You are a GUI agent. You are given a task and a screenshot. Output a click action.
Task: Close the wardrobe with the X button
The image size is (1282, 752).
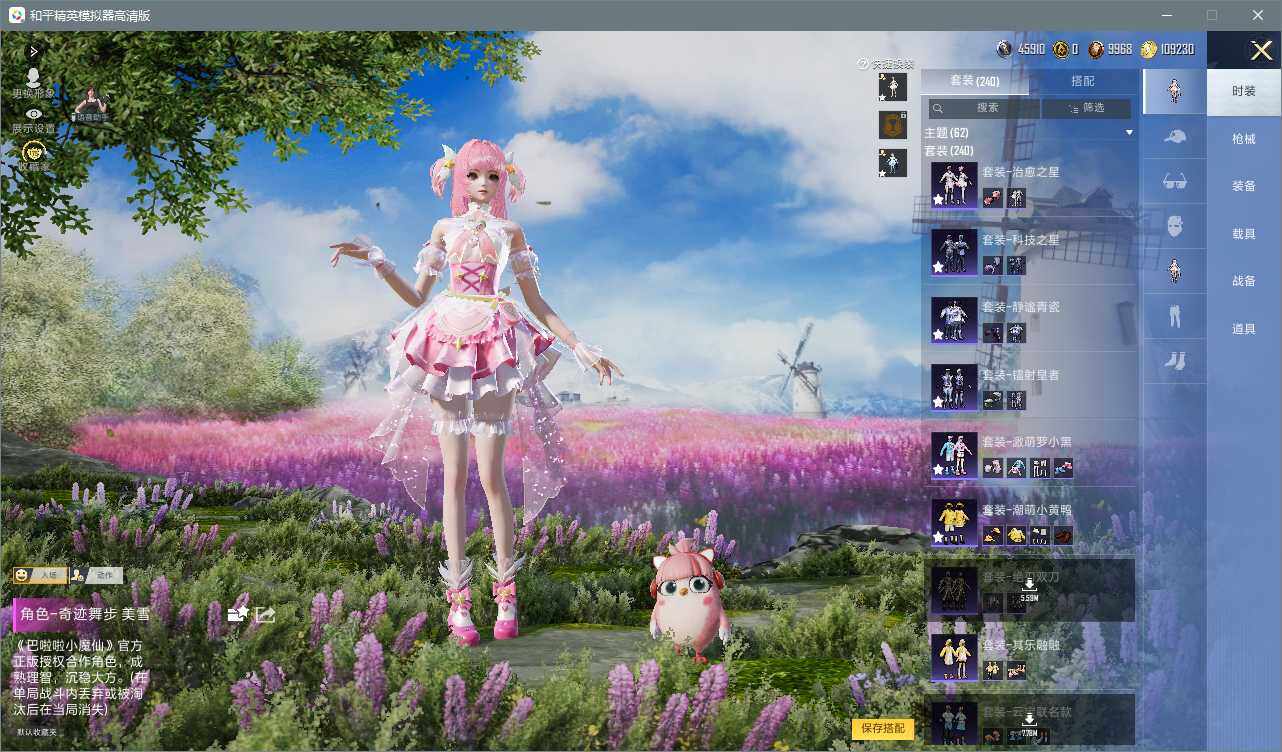coord(1262,51)
